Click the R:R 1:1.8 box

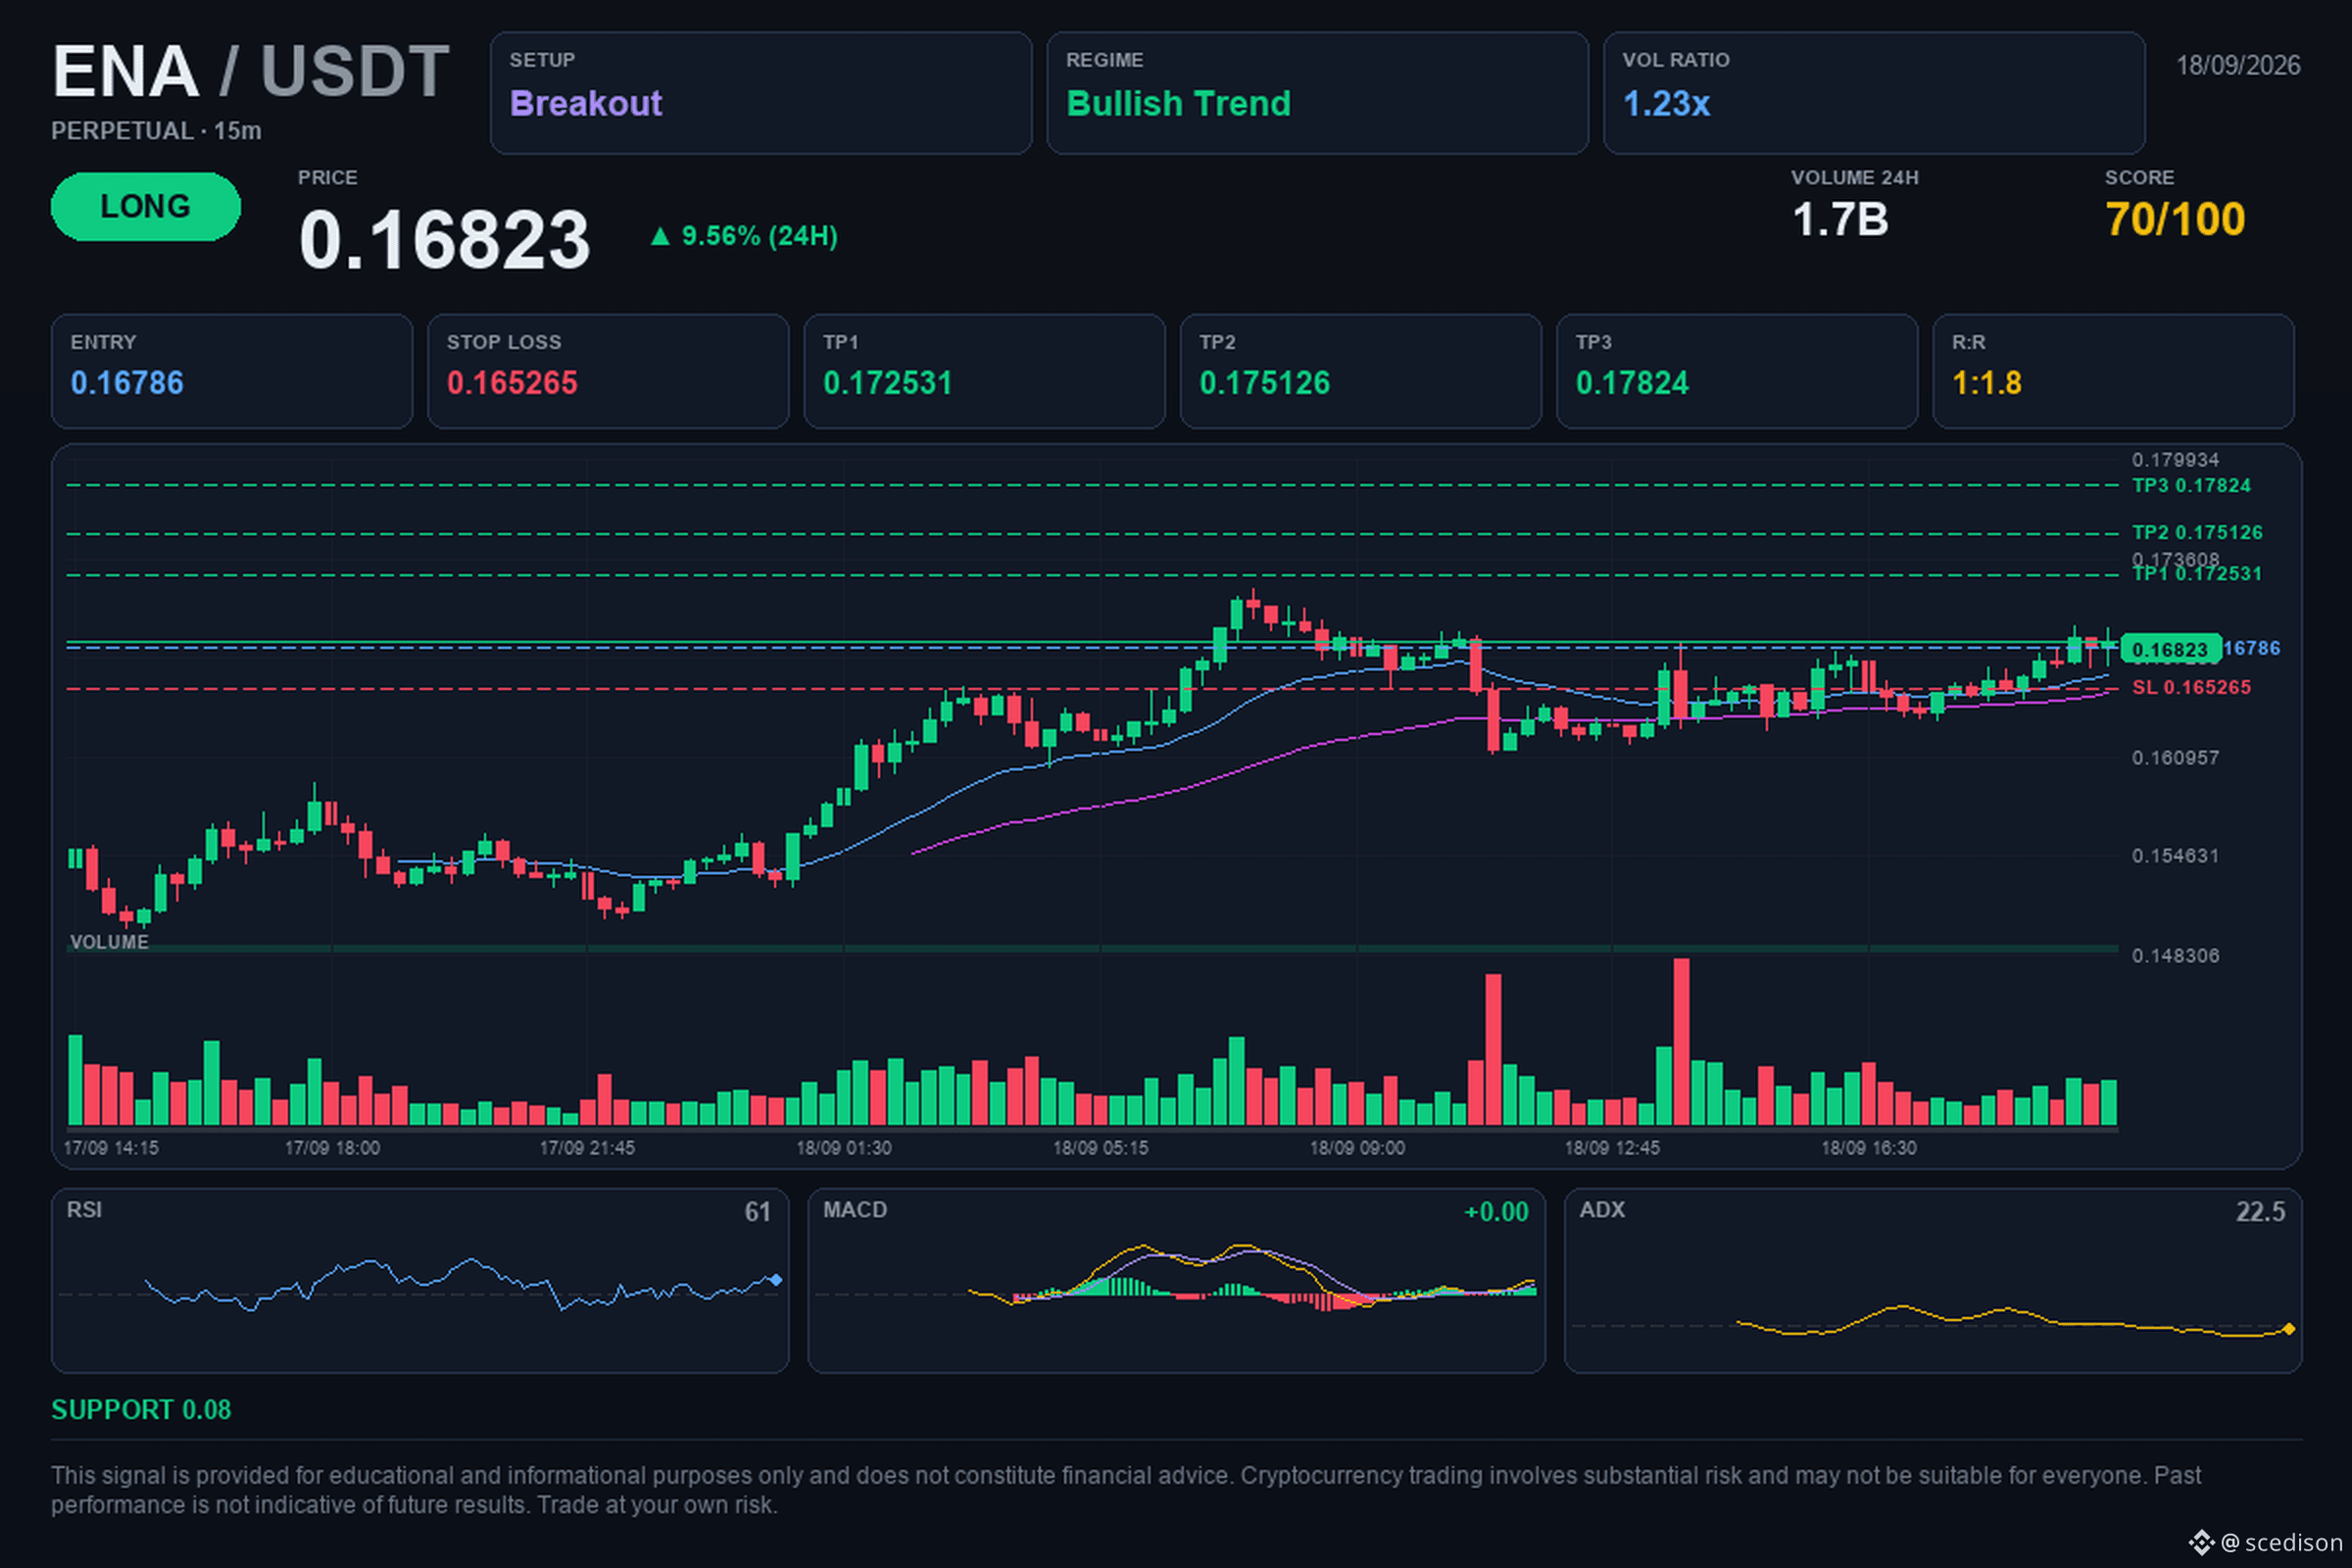[x=2113, y=371]
